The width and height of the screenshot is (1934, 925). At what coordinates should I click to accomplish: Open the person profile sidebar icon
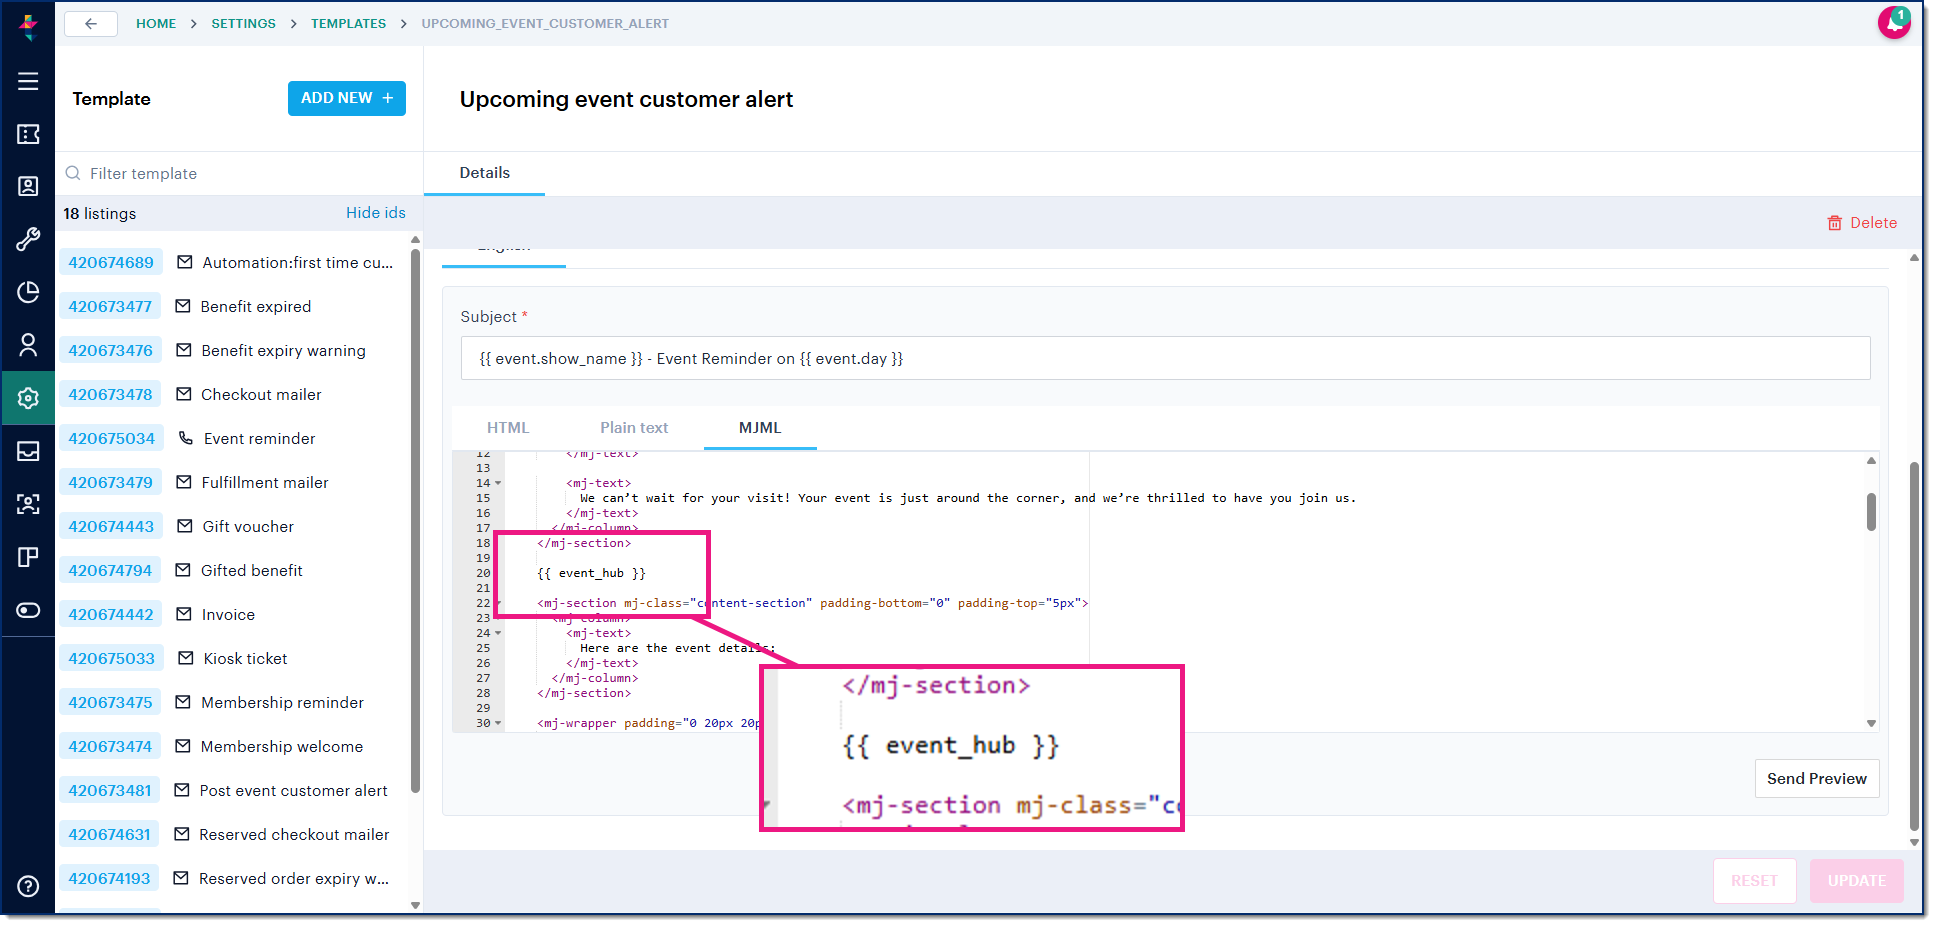coord(28,345)
